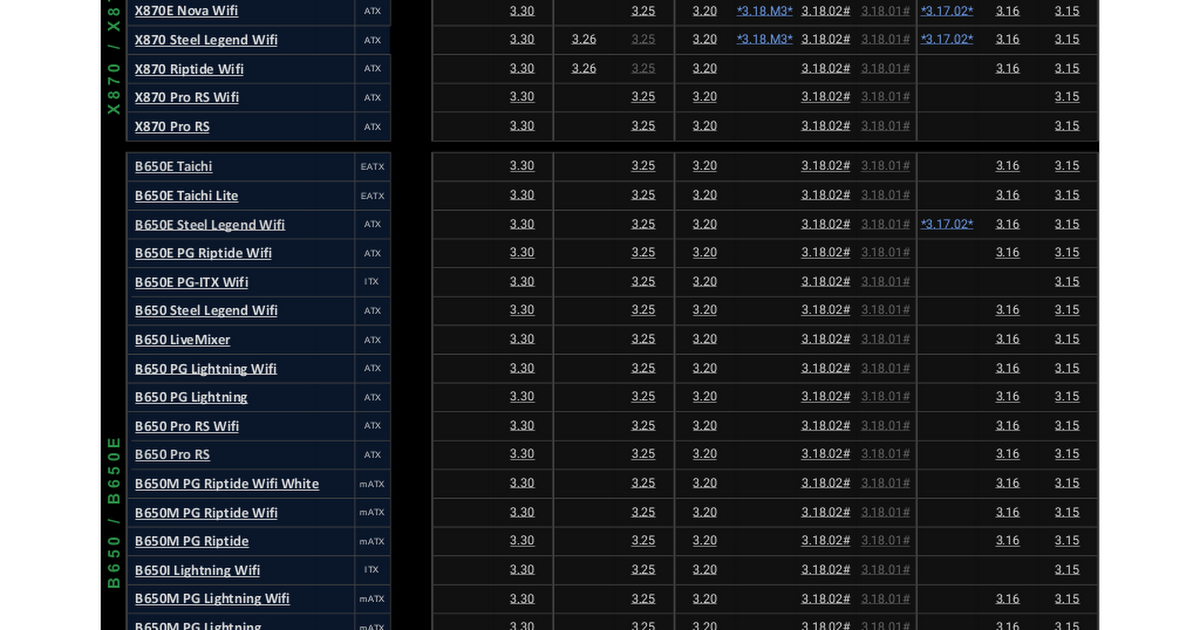Image resolution: width=1200 pixels, height=630 pixels.
Task: Open 3.25 BIOS for X870 Pro RS Wifi
Action: (643, 97)
